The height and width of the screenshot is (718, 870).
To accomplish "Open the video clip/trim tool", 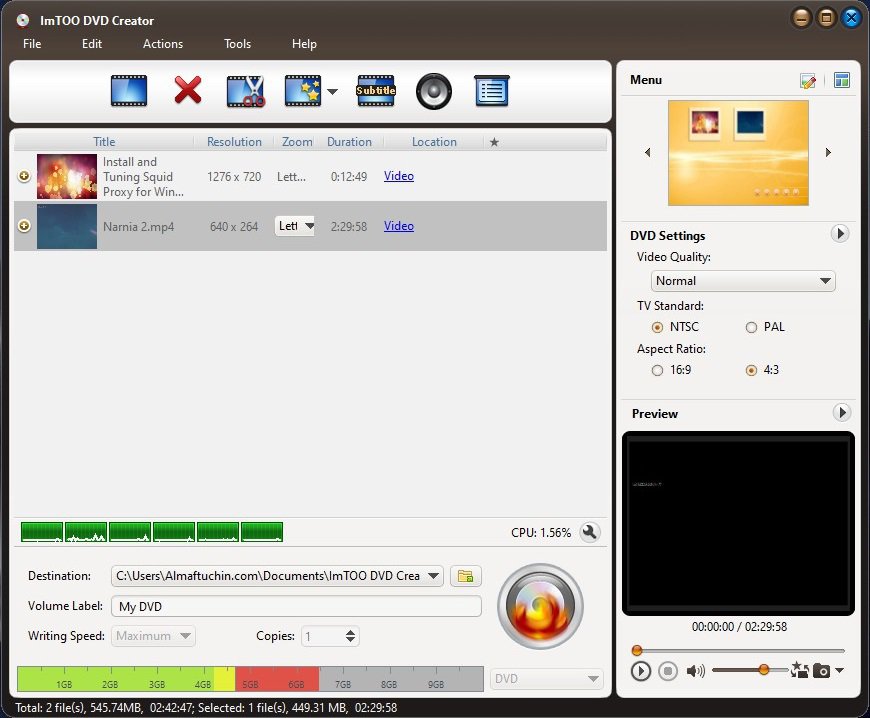I will pos(246,90).
